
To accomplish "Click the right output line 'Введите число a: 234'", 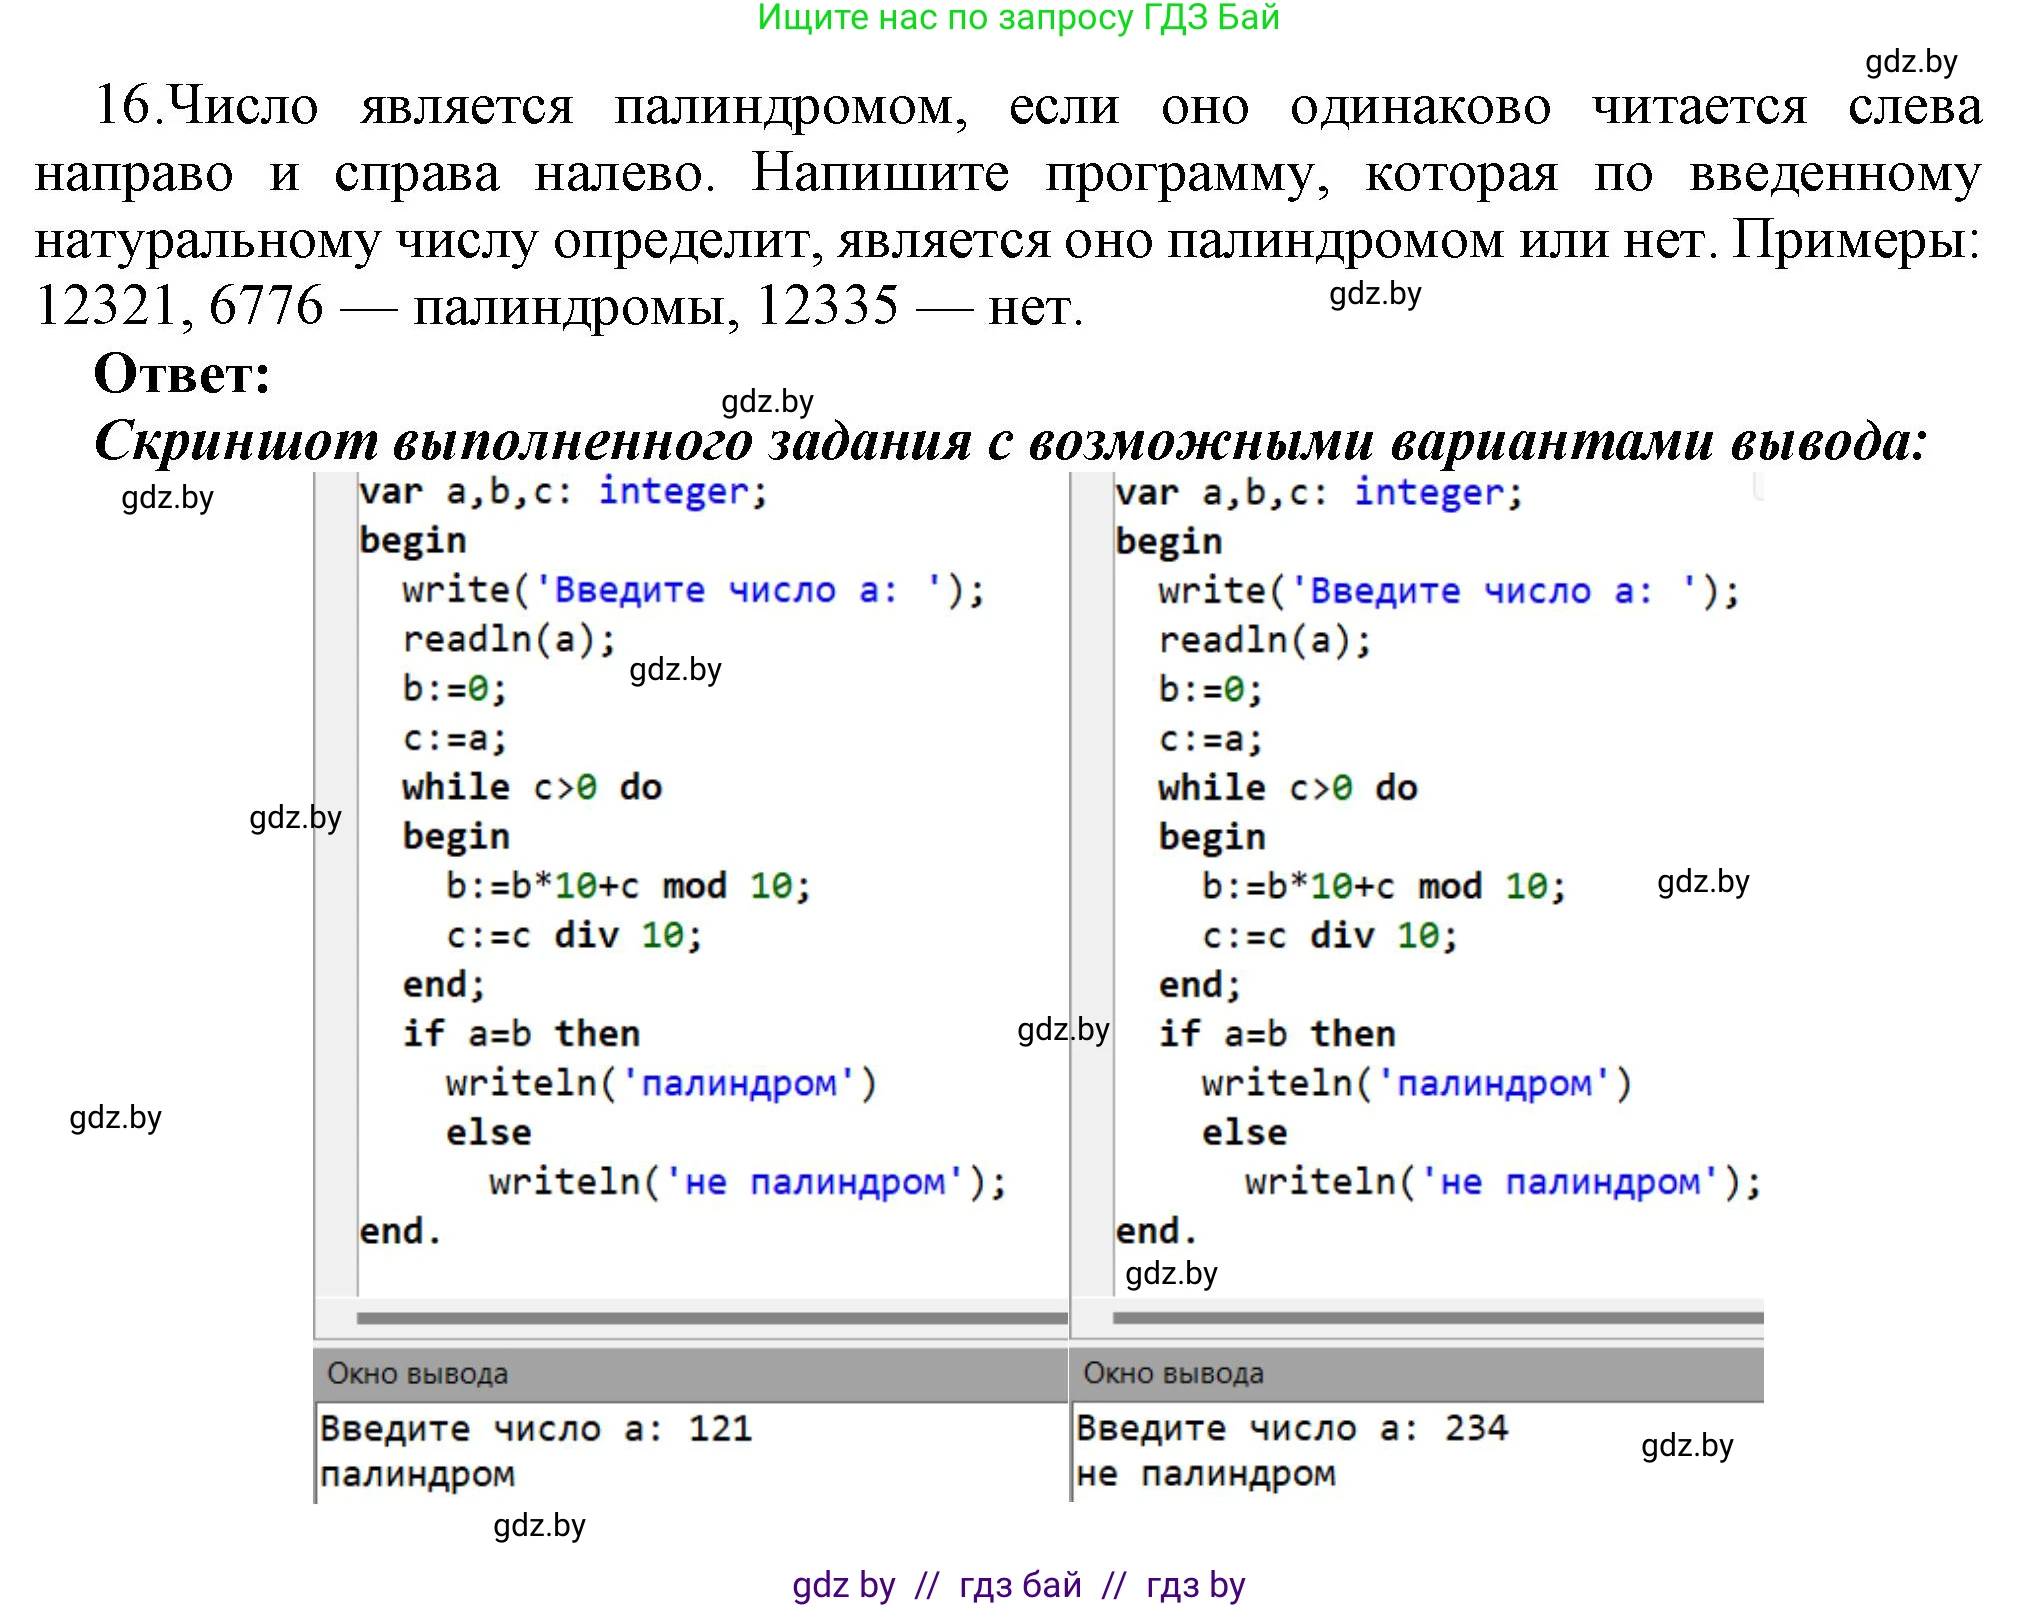I will (1291, 1428).
